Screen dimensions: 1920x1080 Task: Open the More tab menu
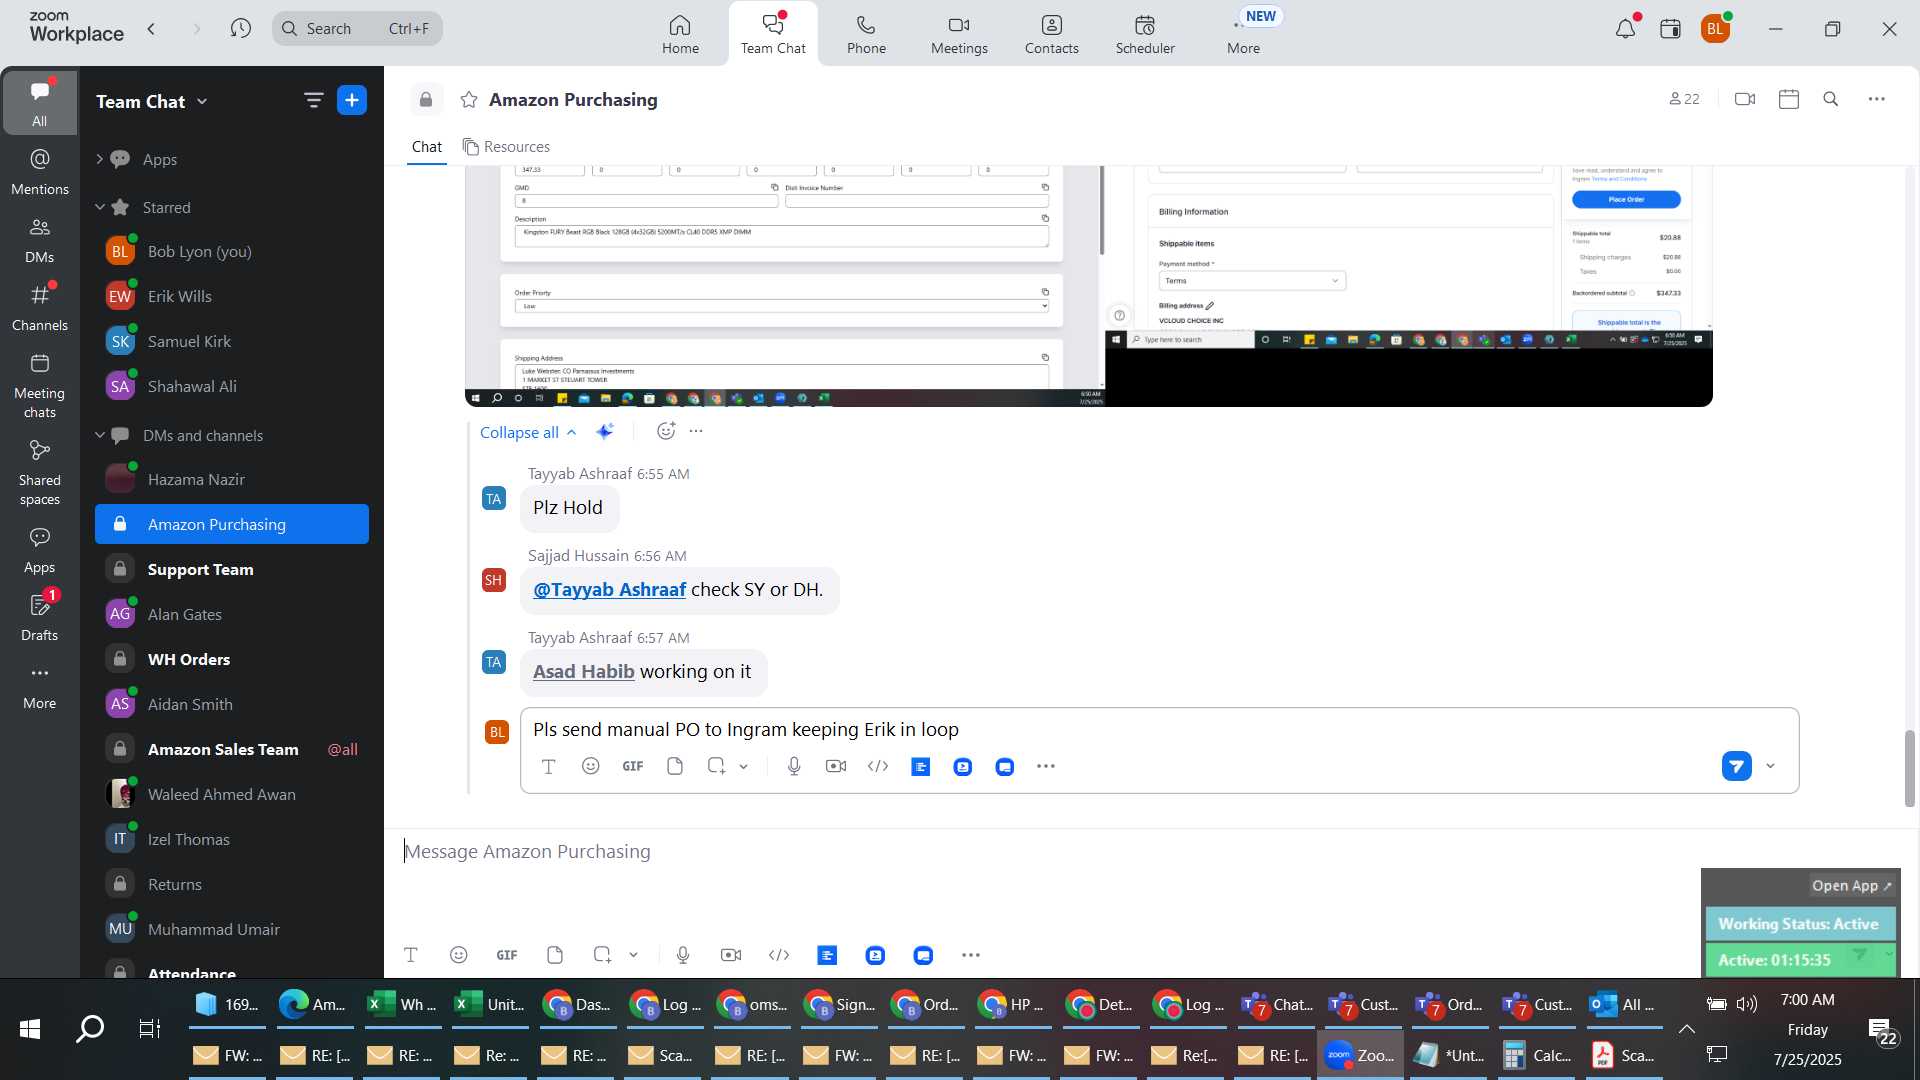click(1243, 34)
